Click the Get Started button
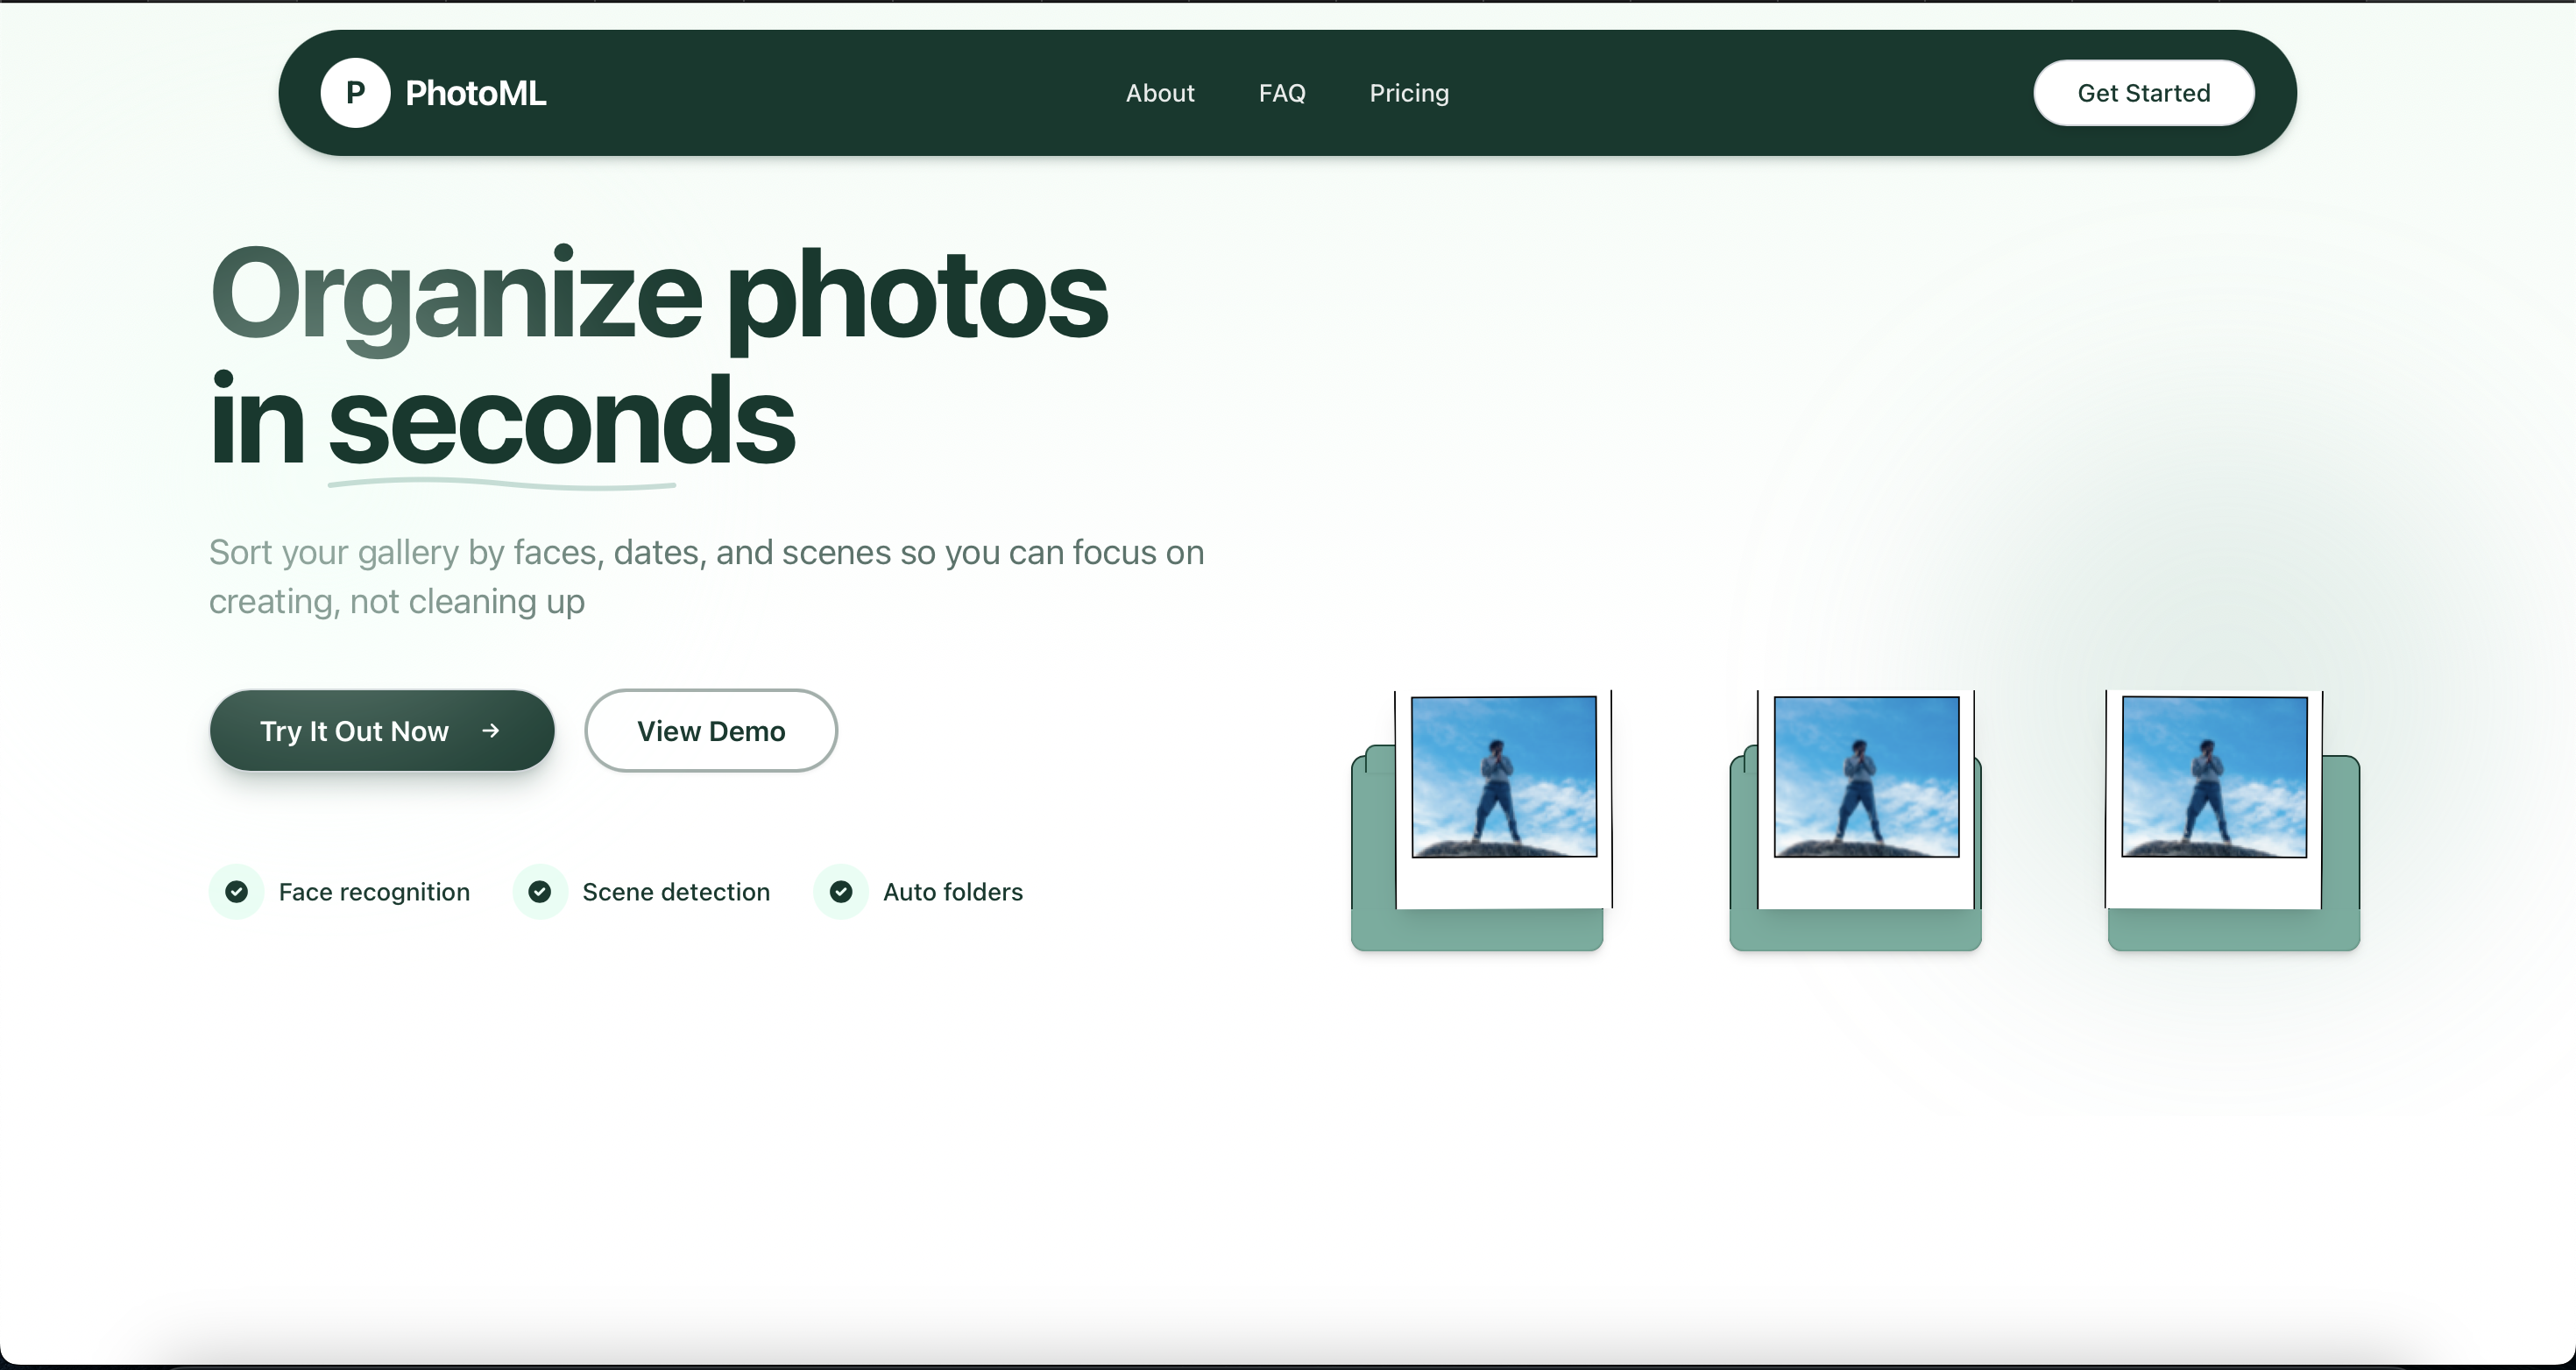Image resolution: width=2576 pixels, height=1370 pixels. 2143,92
